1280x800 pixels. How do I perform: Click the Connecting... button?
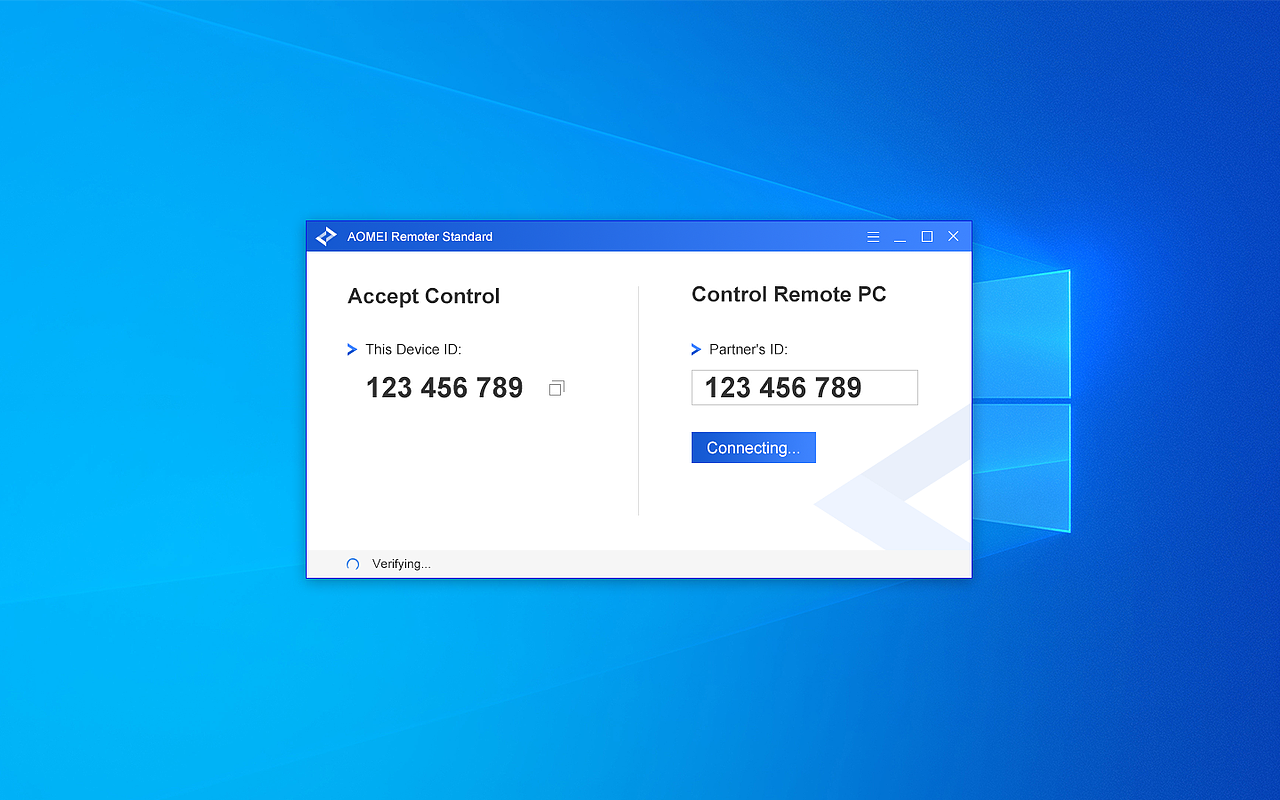[x=753, y=448]
